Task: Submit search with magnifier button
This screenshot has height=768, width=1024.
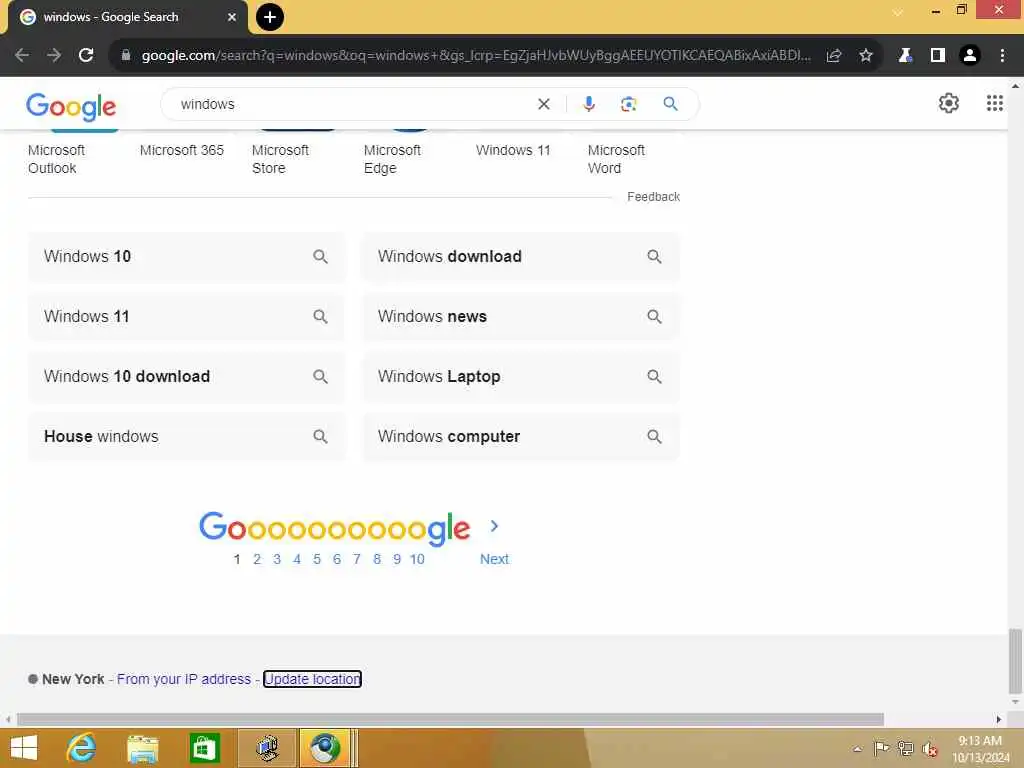Action: pos(670,104)
